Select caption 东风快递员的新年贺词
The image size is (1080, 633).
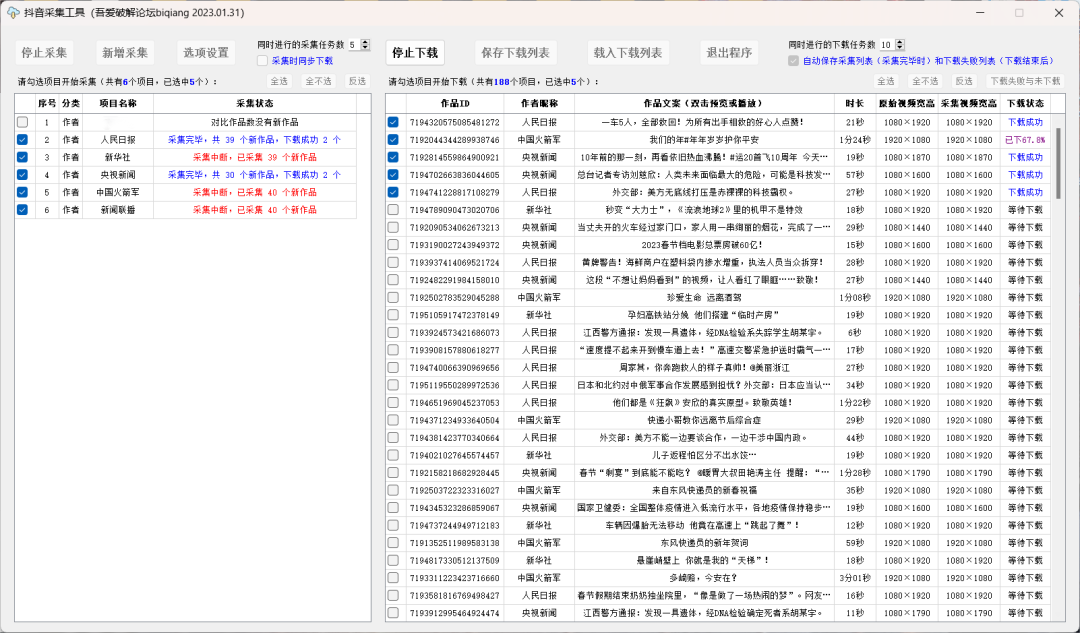tap(704, 543)
